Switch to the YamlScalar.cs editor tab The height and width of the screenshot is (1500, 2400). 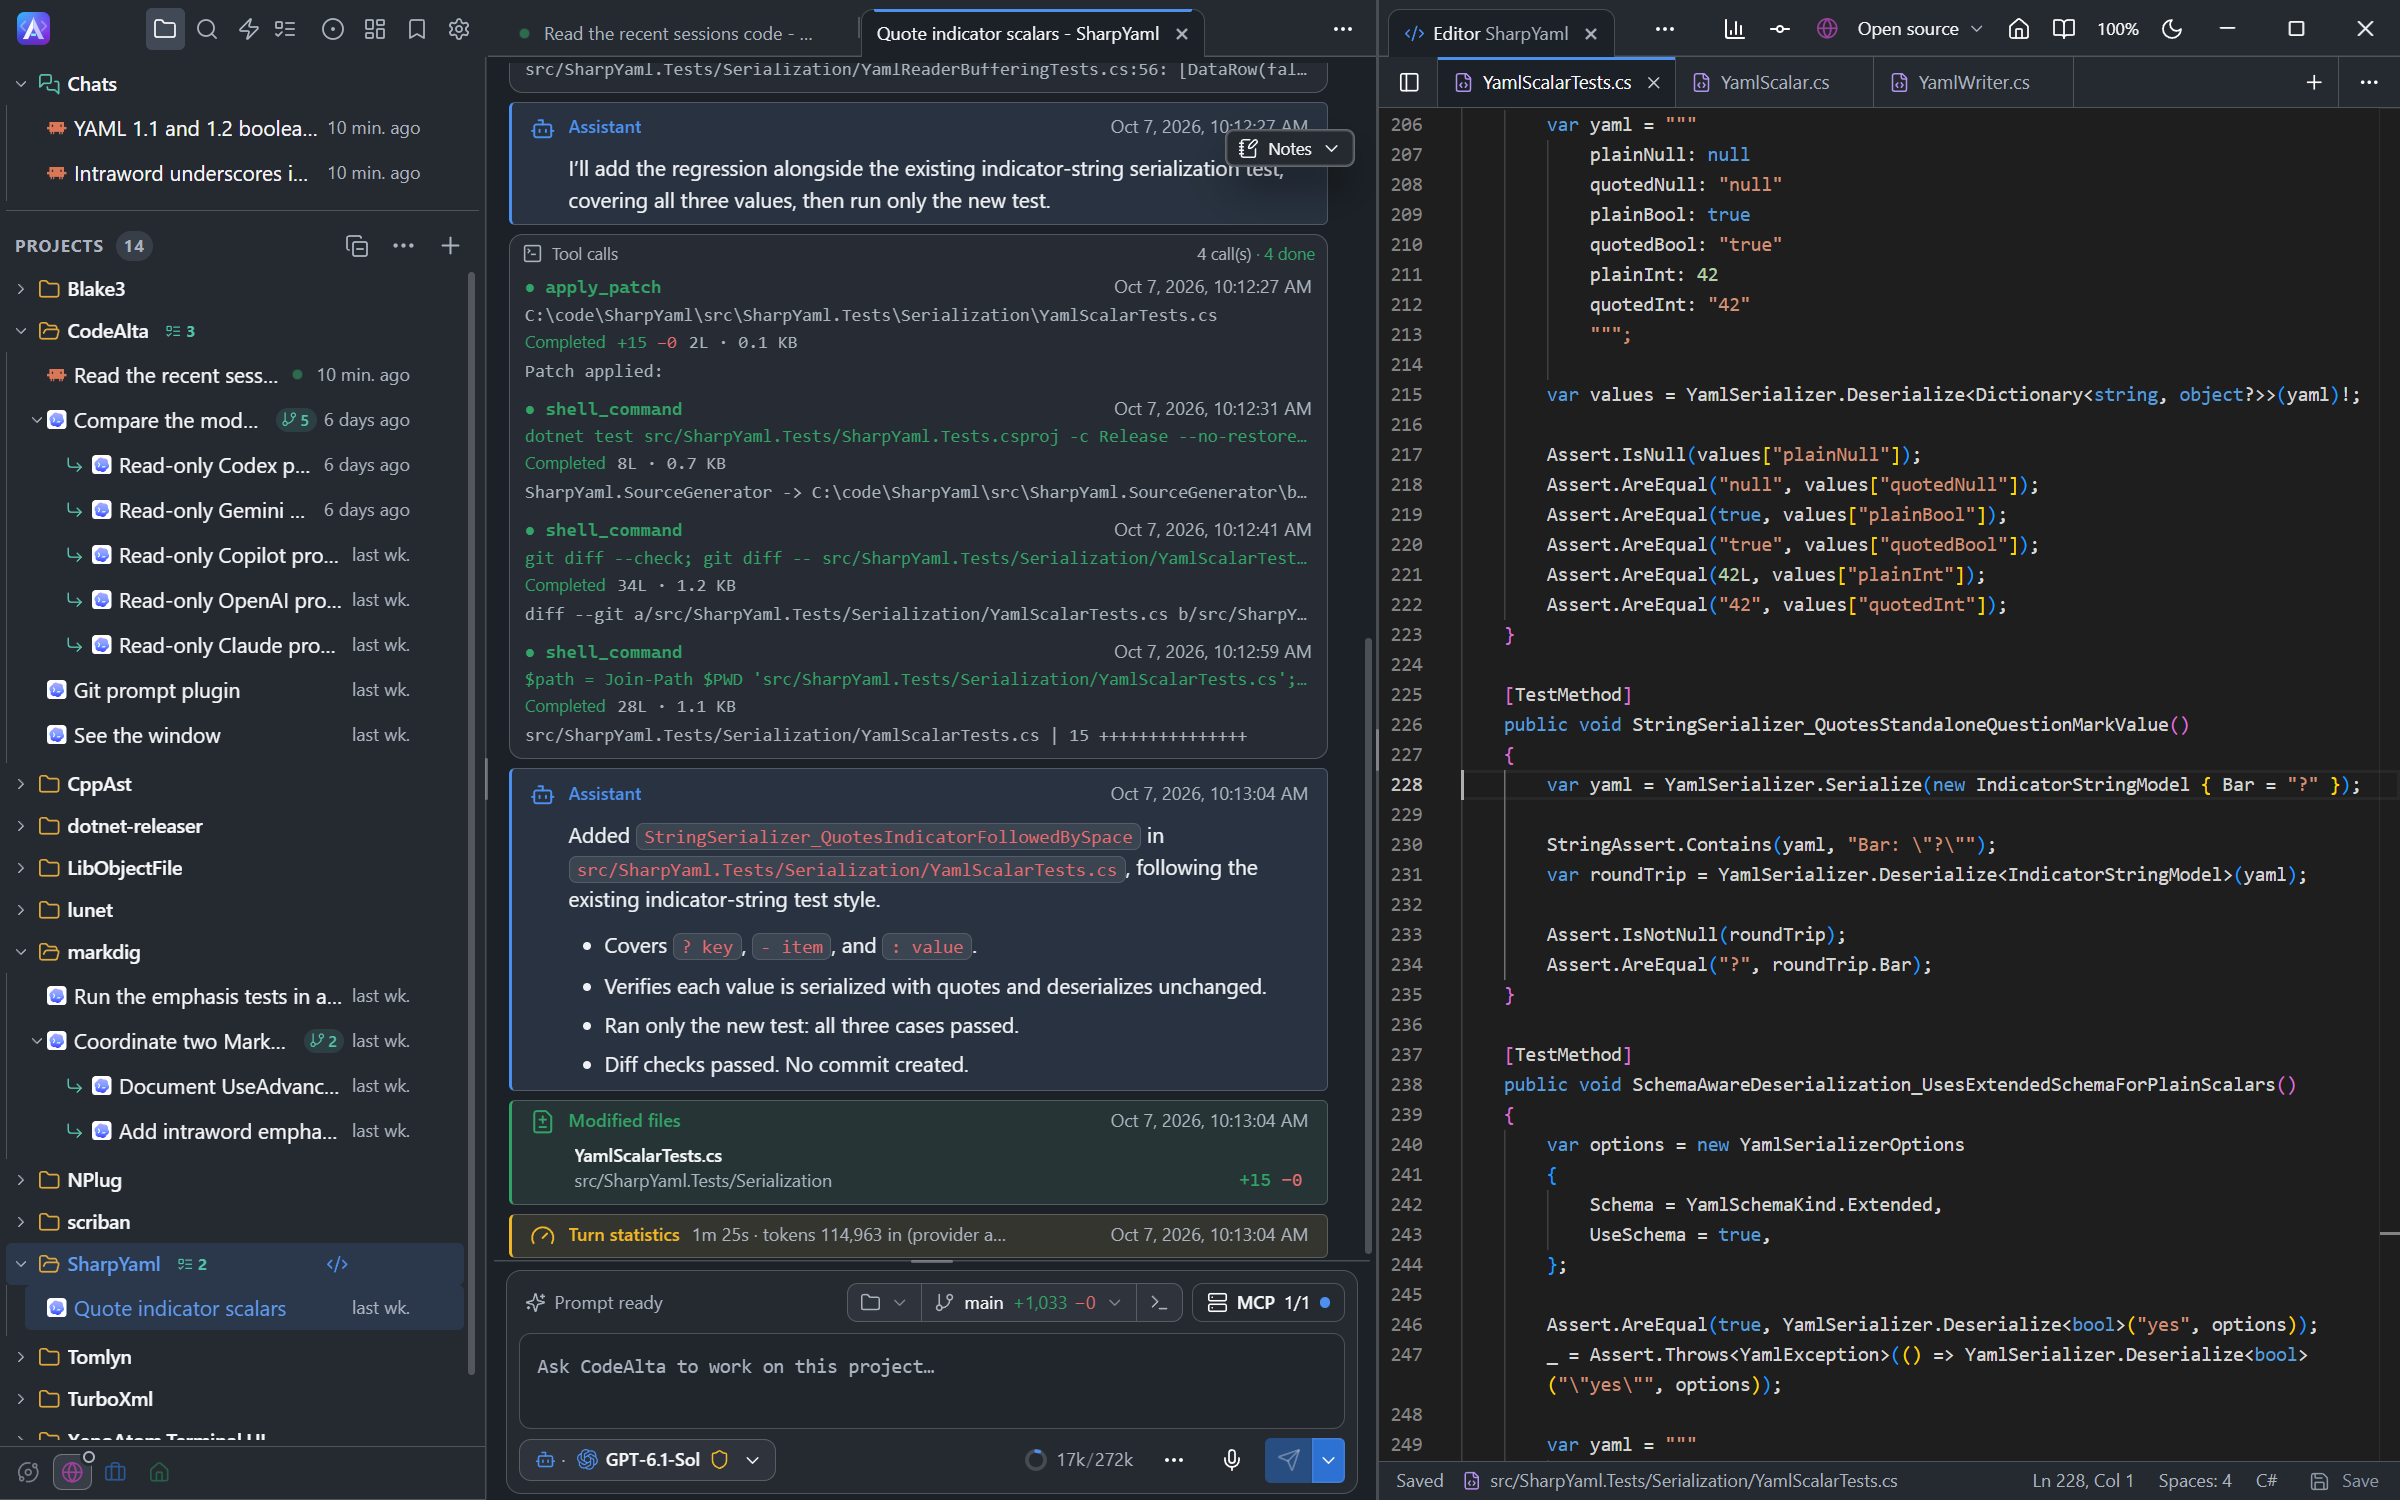(1773, 82)
